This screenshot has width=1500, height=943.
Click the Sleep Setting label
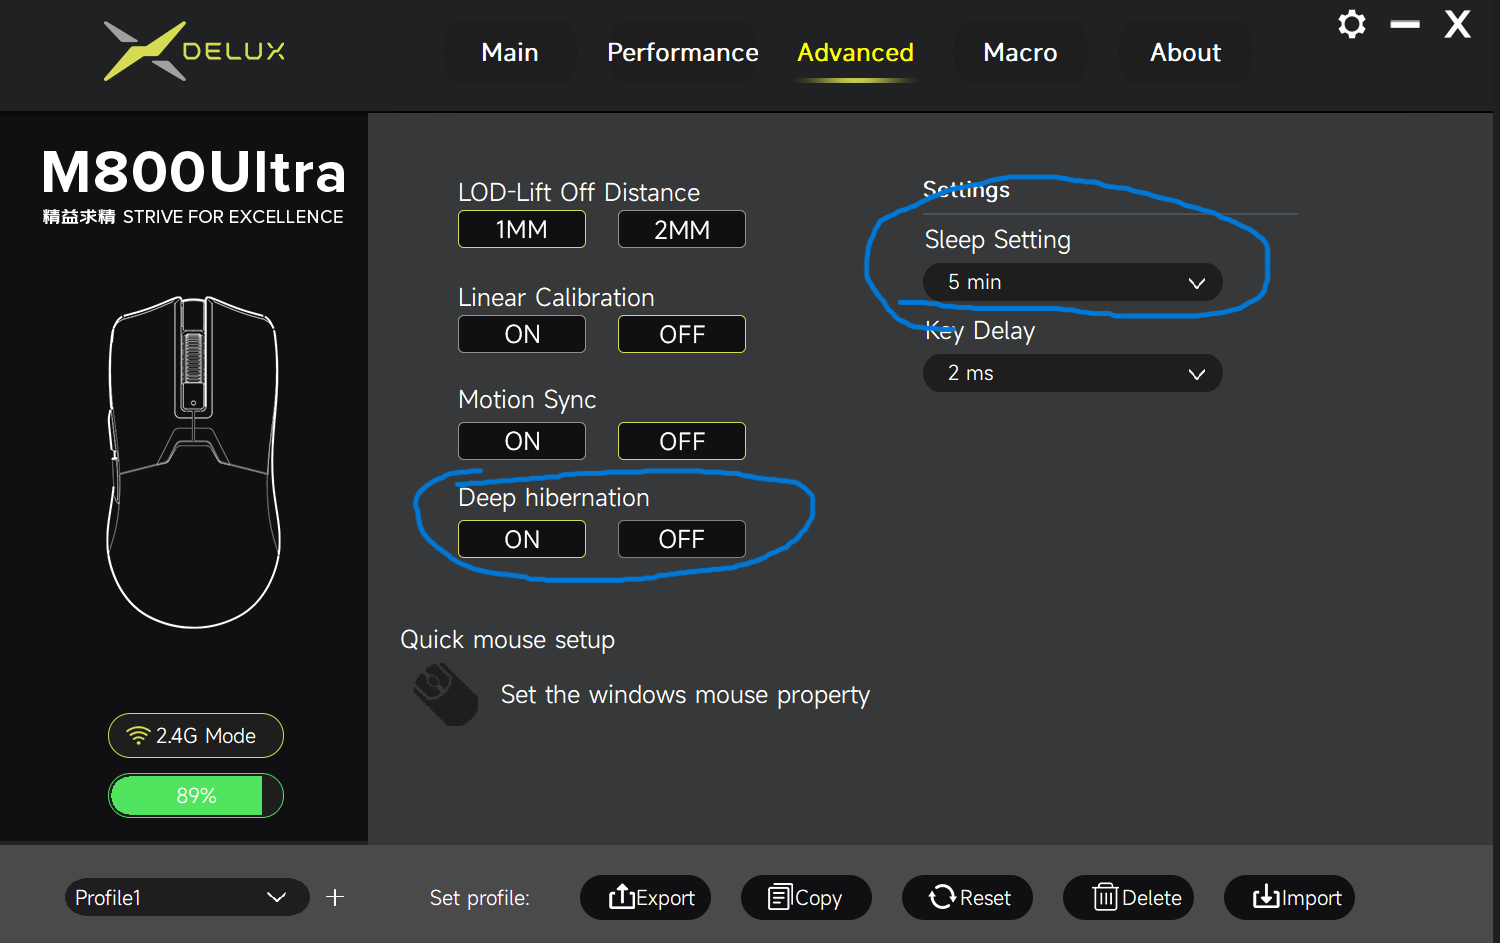[x=998, y=240]
